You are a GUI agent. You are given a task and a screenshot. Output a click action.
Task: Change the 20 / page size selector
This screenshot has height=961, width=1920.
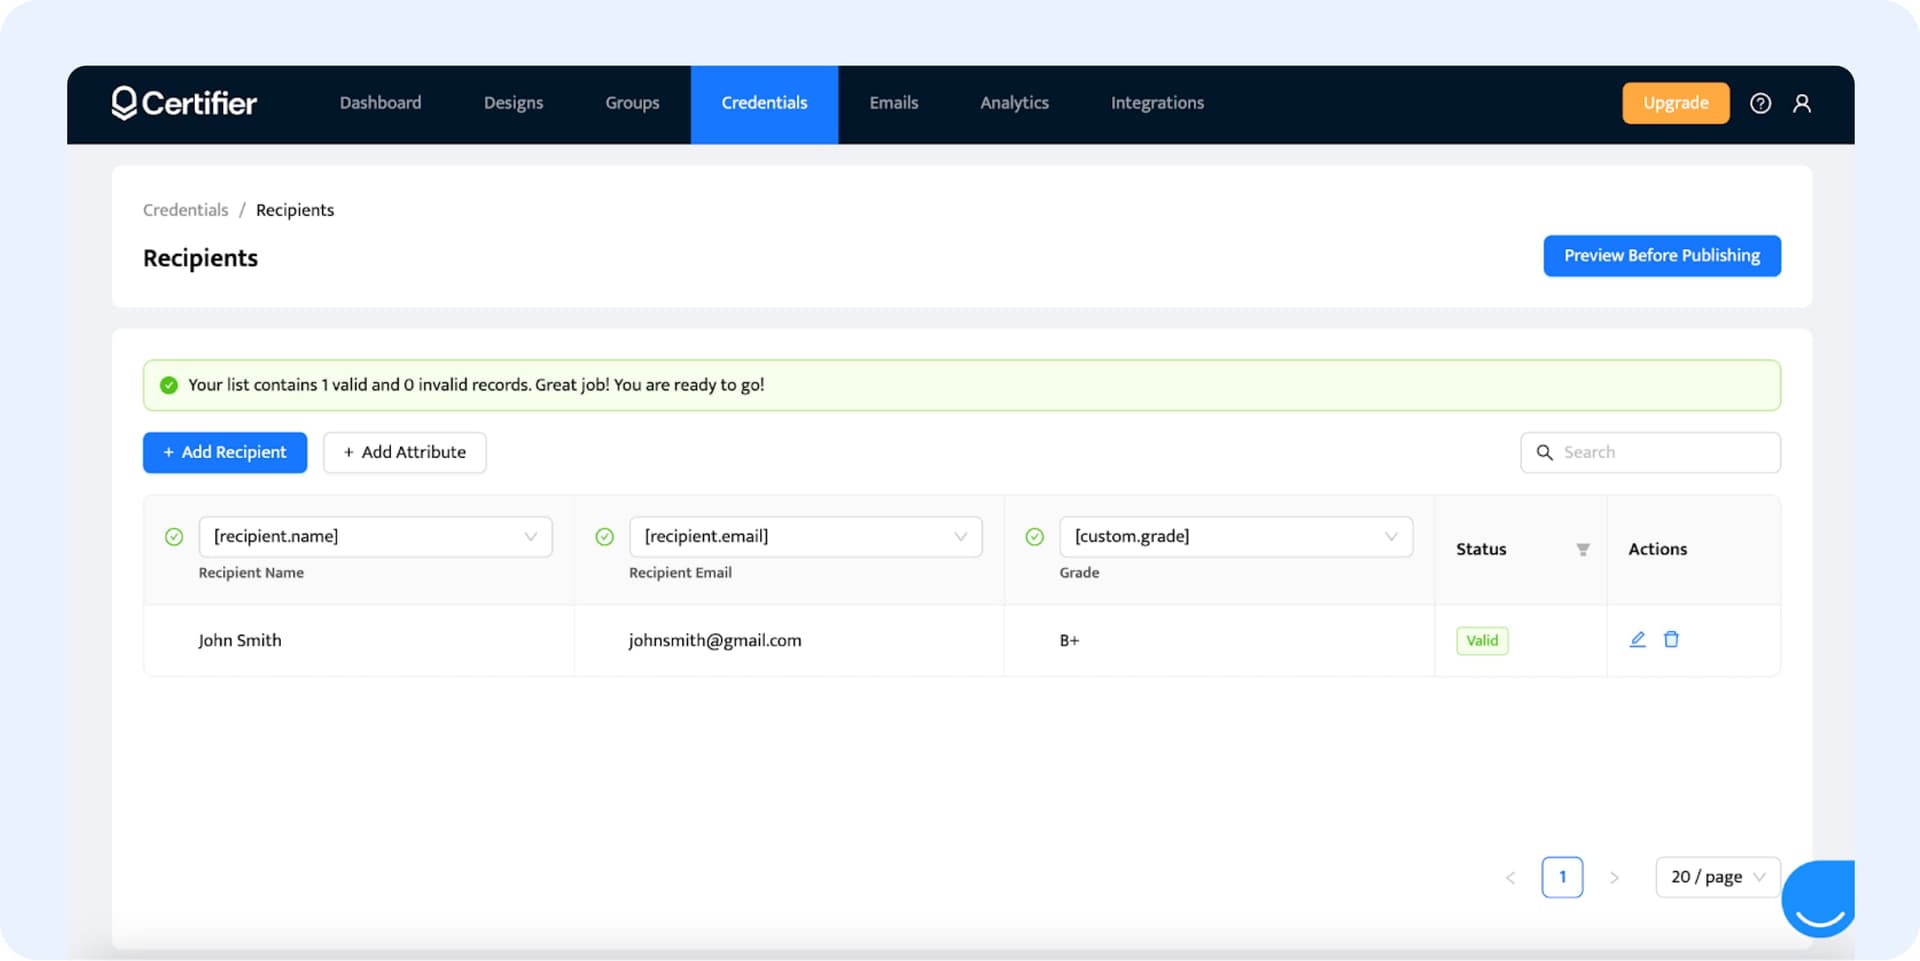coord(1717,877)
